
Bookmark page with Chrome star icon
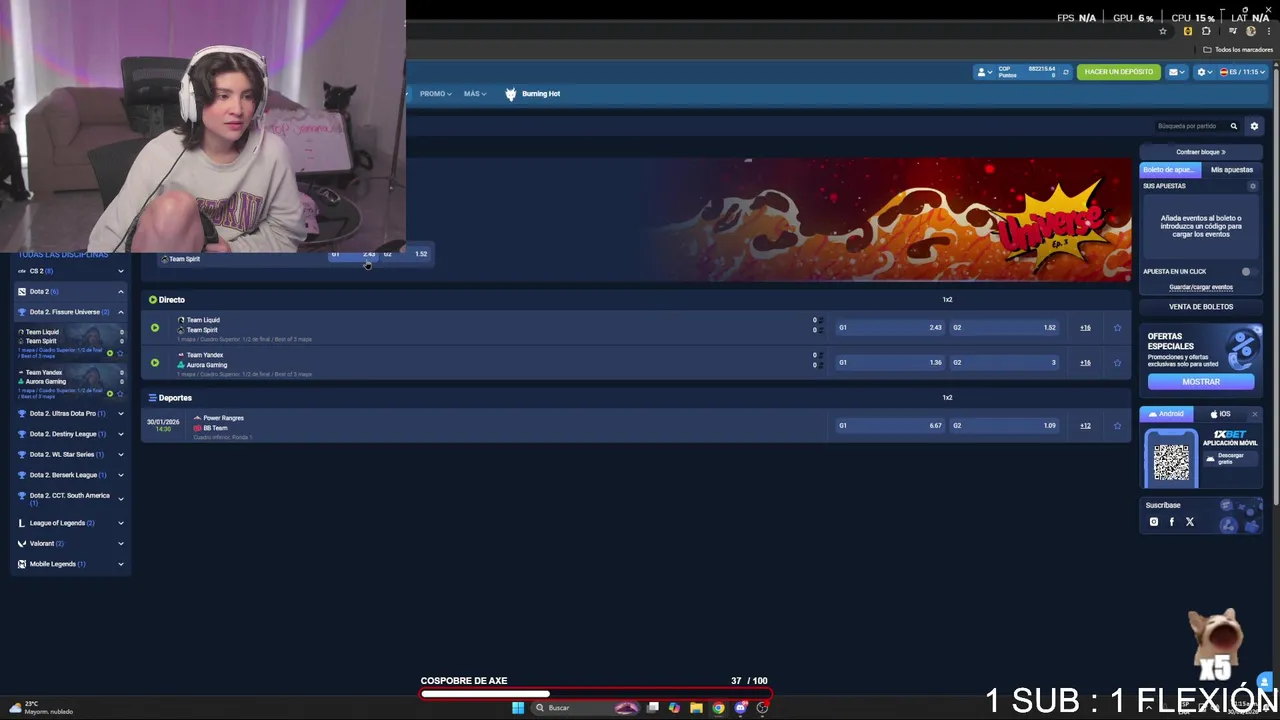pos(1163,31)
